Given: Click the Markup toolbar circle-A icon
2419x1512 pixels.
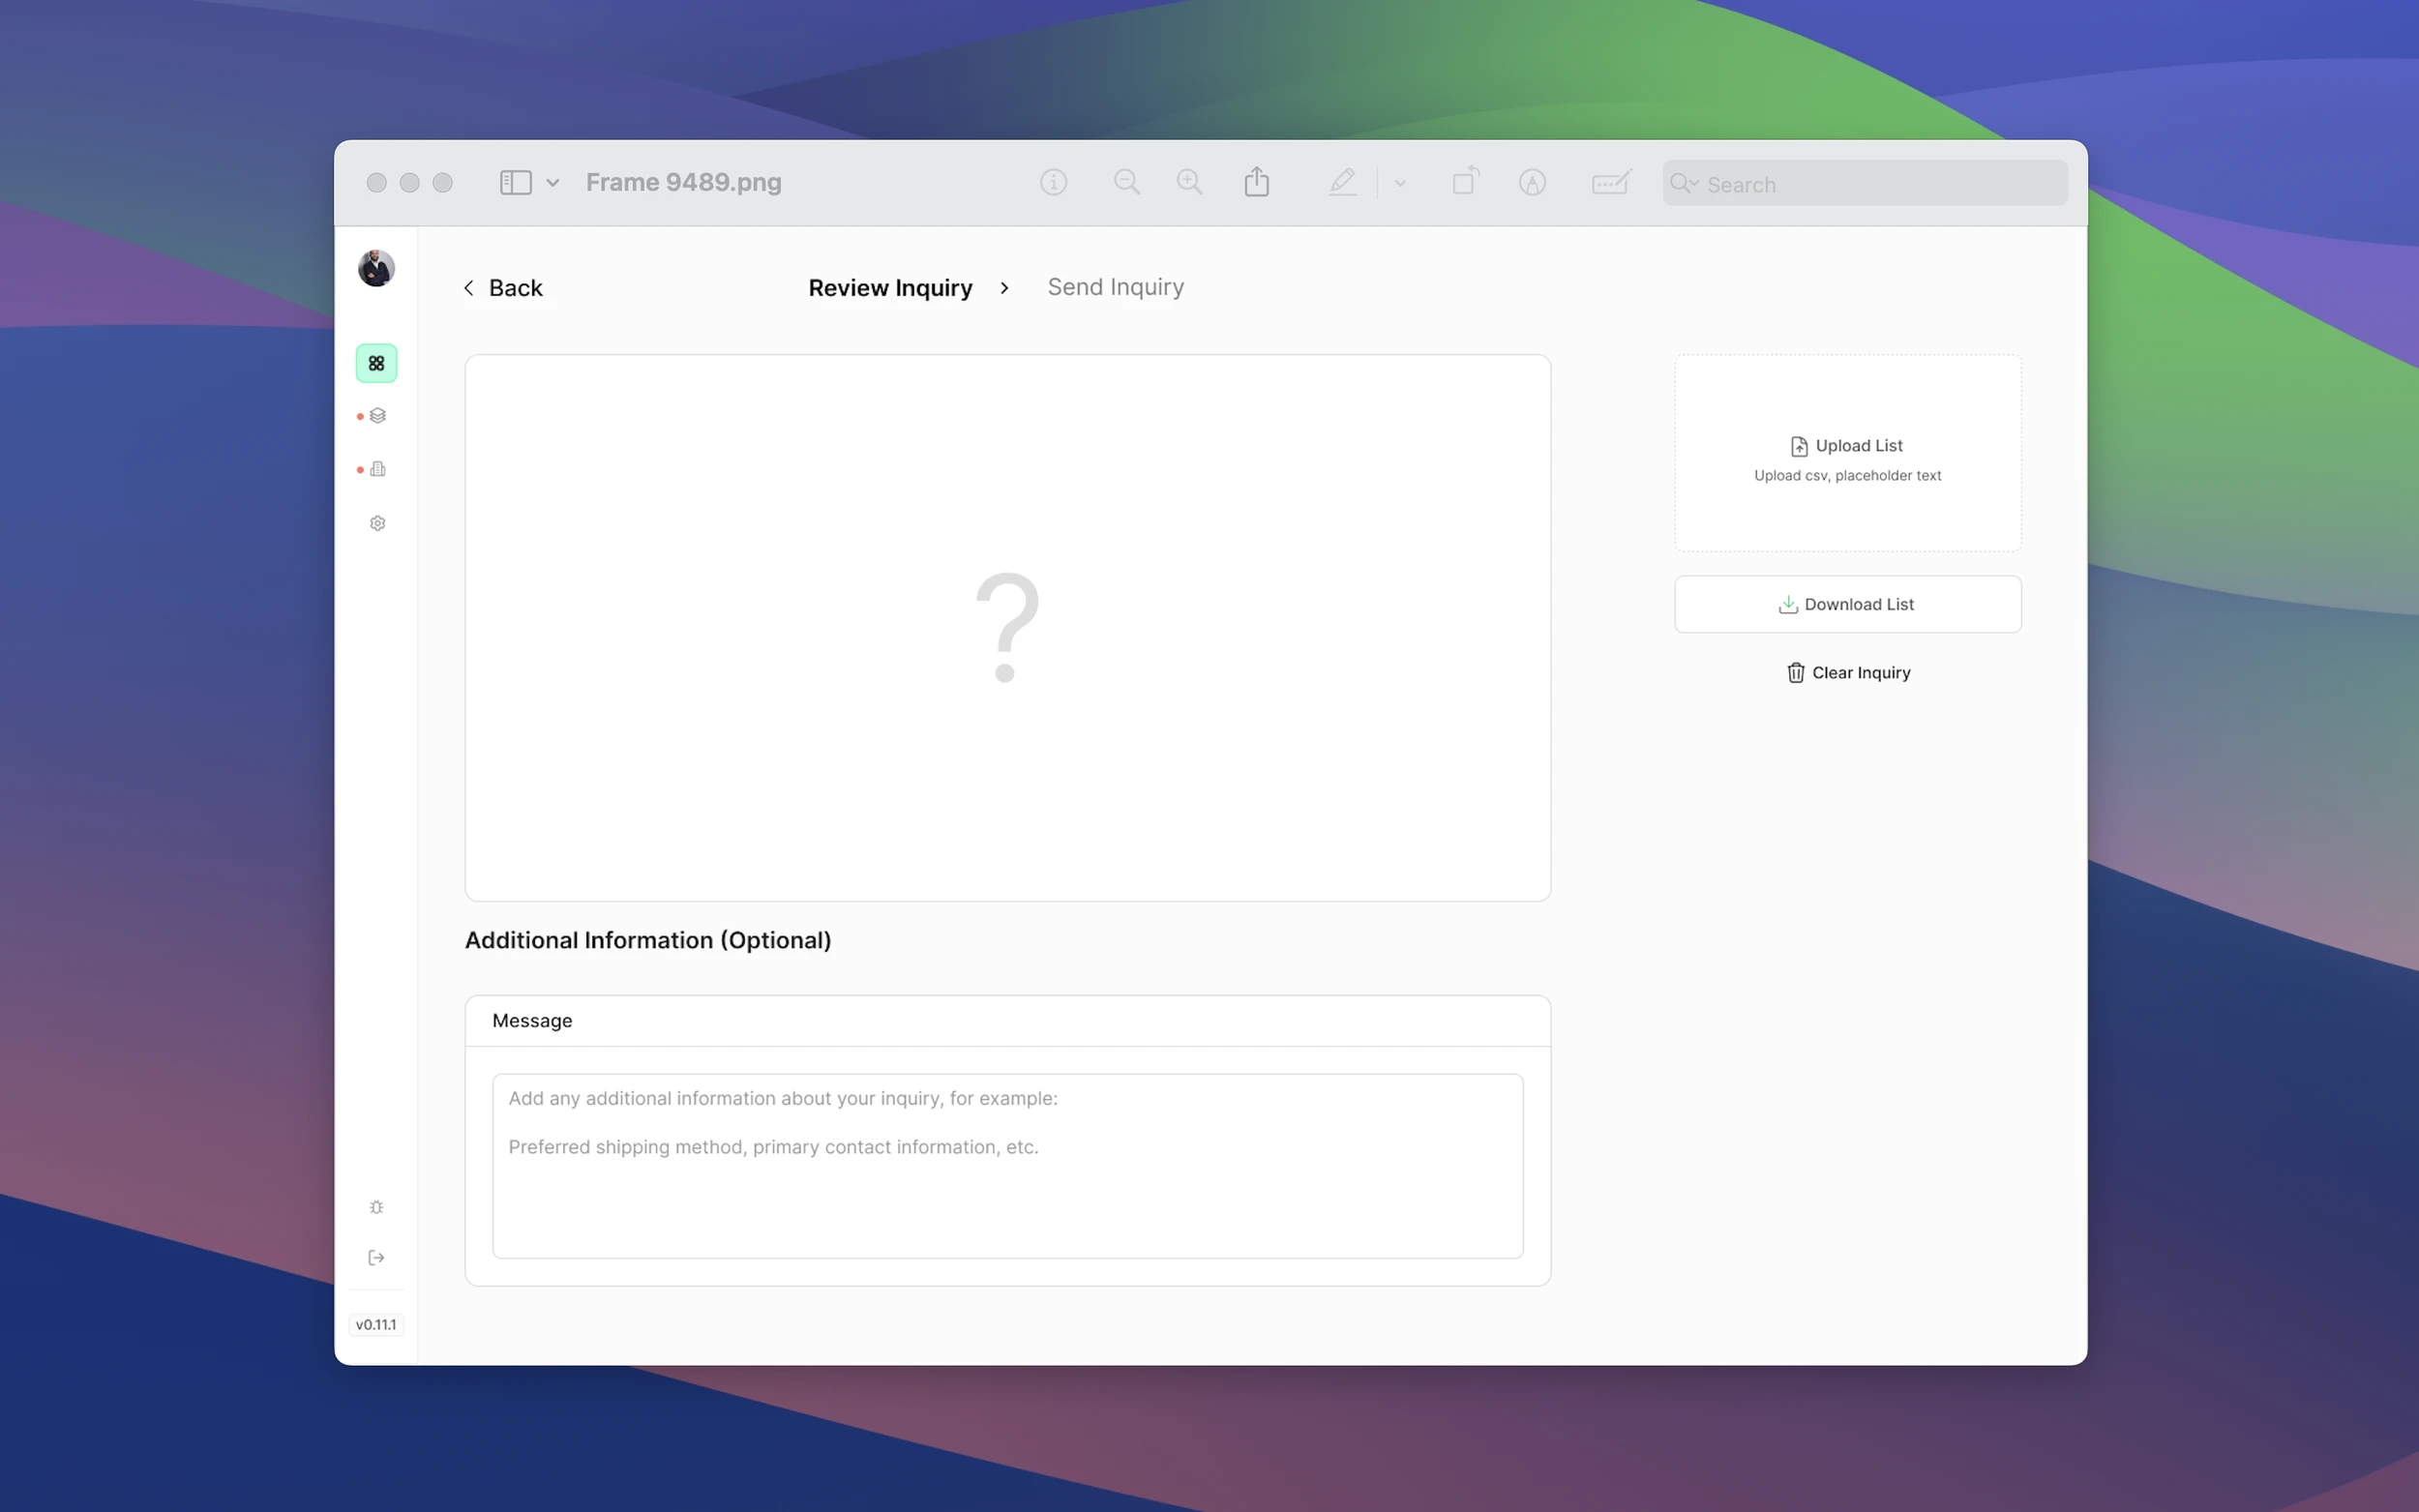Looking at the screenshot, I should (1532, 182).
